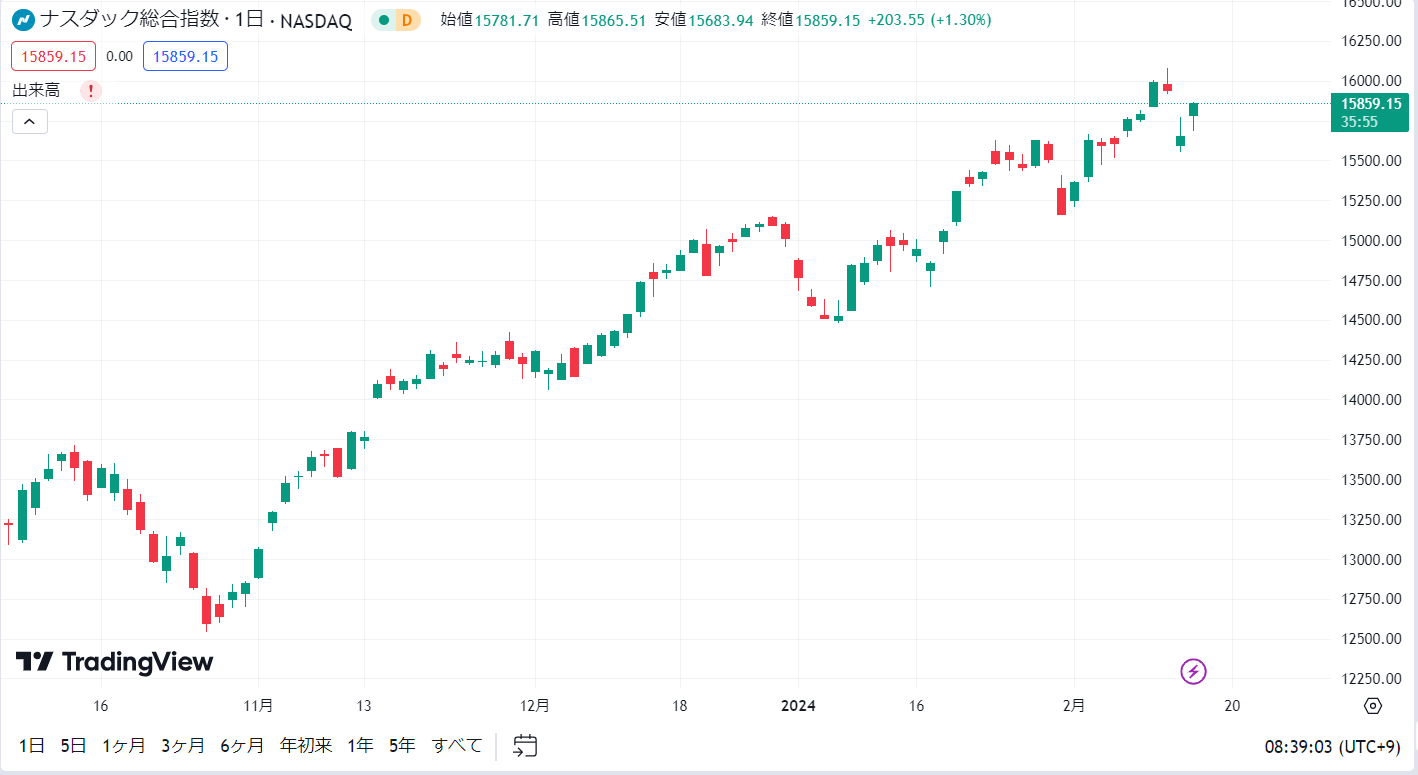
Task: Click the +203.55 (+1.30%) change value
Action: 929,20
